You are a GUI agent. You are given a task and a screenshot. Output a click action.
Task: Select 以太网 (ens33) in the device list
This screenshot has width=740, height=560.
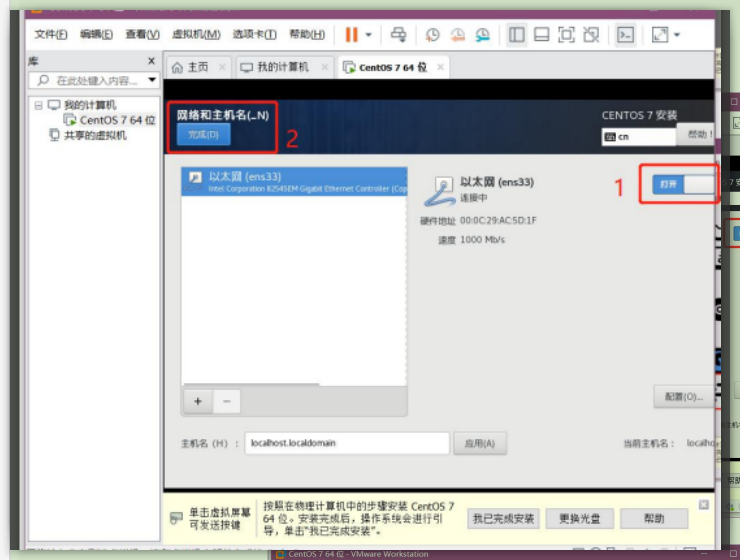(294, 181)
